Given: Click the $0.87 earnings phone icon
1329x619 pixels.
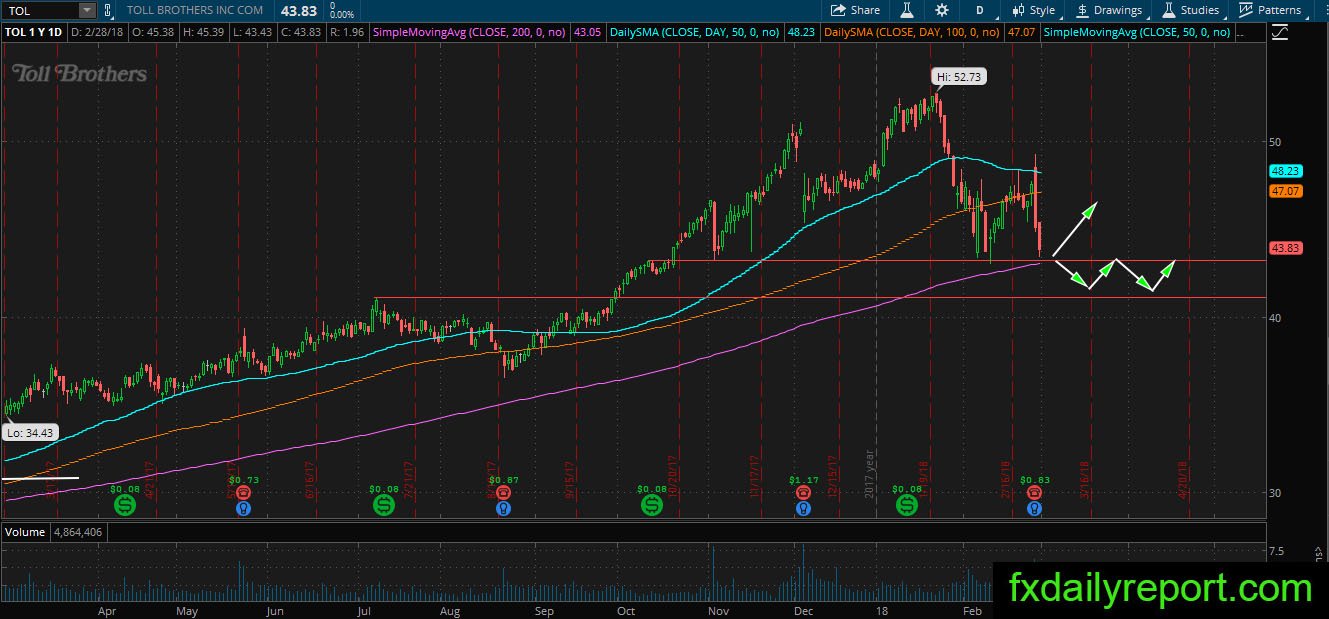Looking at the screenshot, I should [x=503, y=493].
